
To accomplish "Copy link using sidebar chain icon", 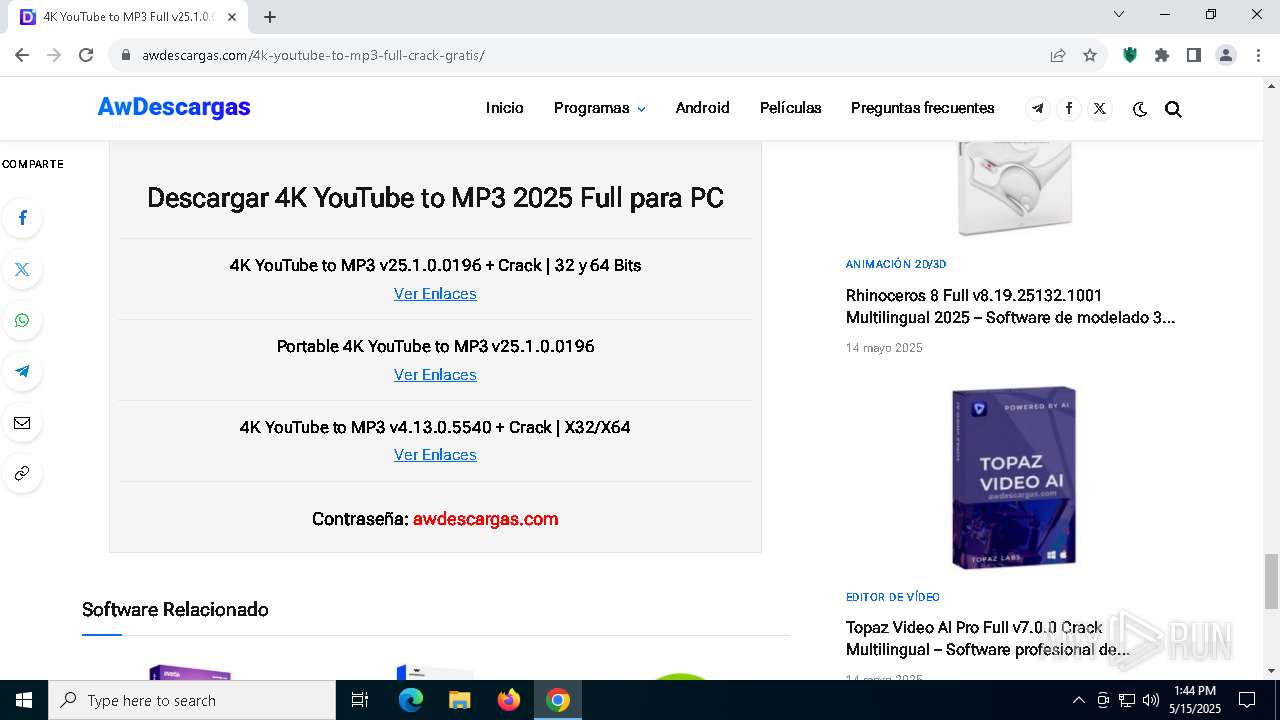I will (x=22, y=473).
